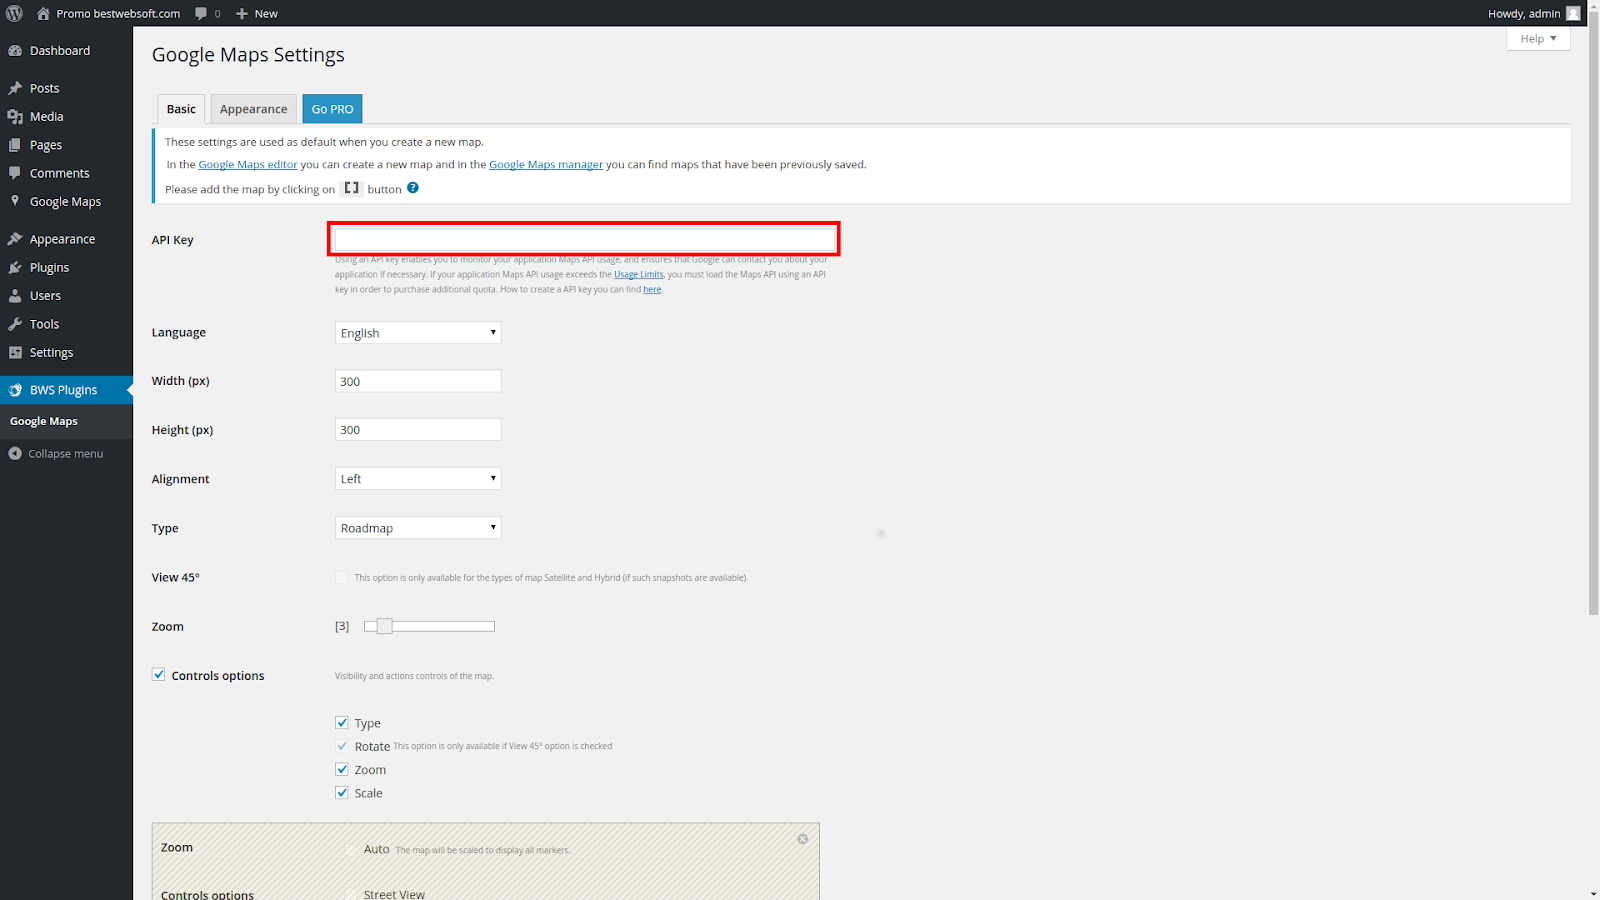Toggle the Zoom control checkbox

[x=342, y=769]
